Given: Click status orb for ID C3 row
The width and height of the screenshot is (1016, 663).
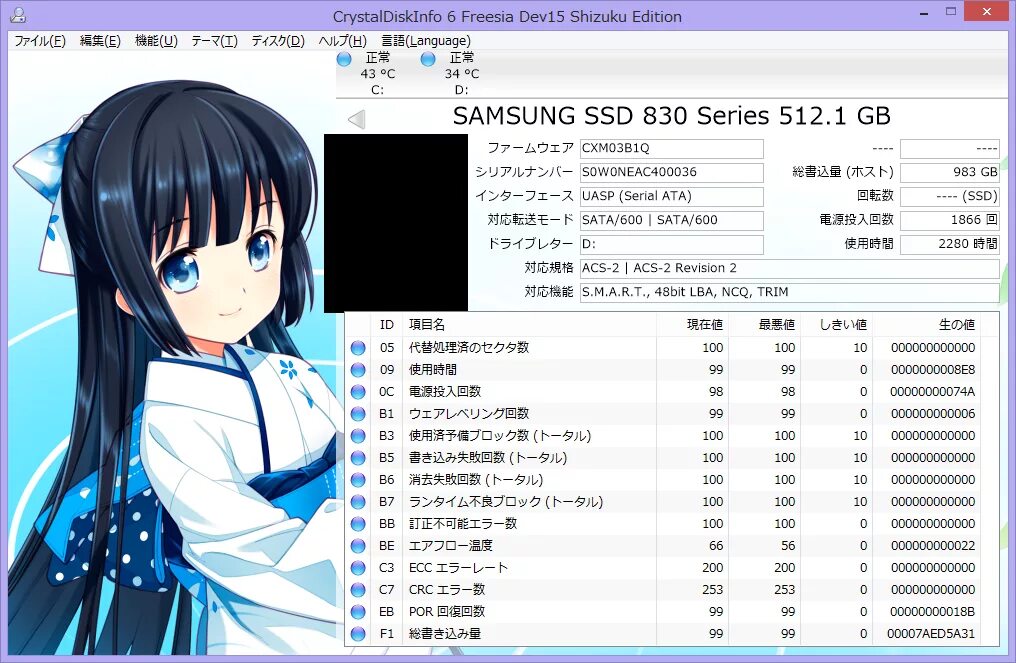Looking at the screenshot, I should click(358, 568).
